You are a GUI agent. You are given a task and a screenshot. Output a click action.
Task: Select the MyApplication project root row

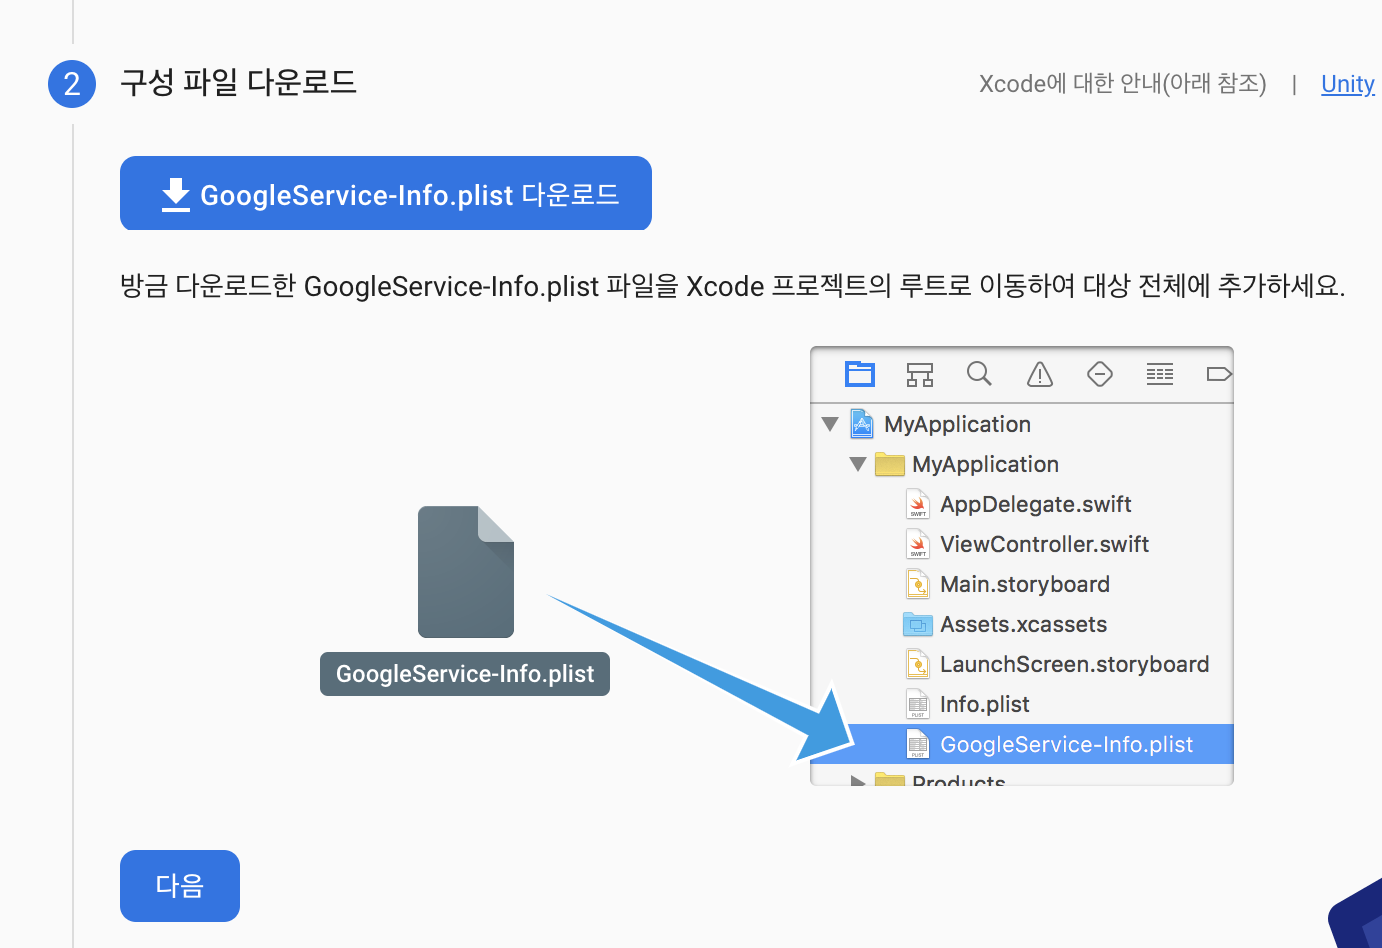(x=1022, y=424)
